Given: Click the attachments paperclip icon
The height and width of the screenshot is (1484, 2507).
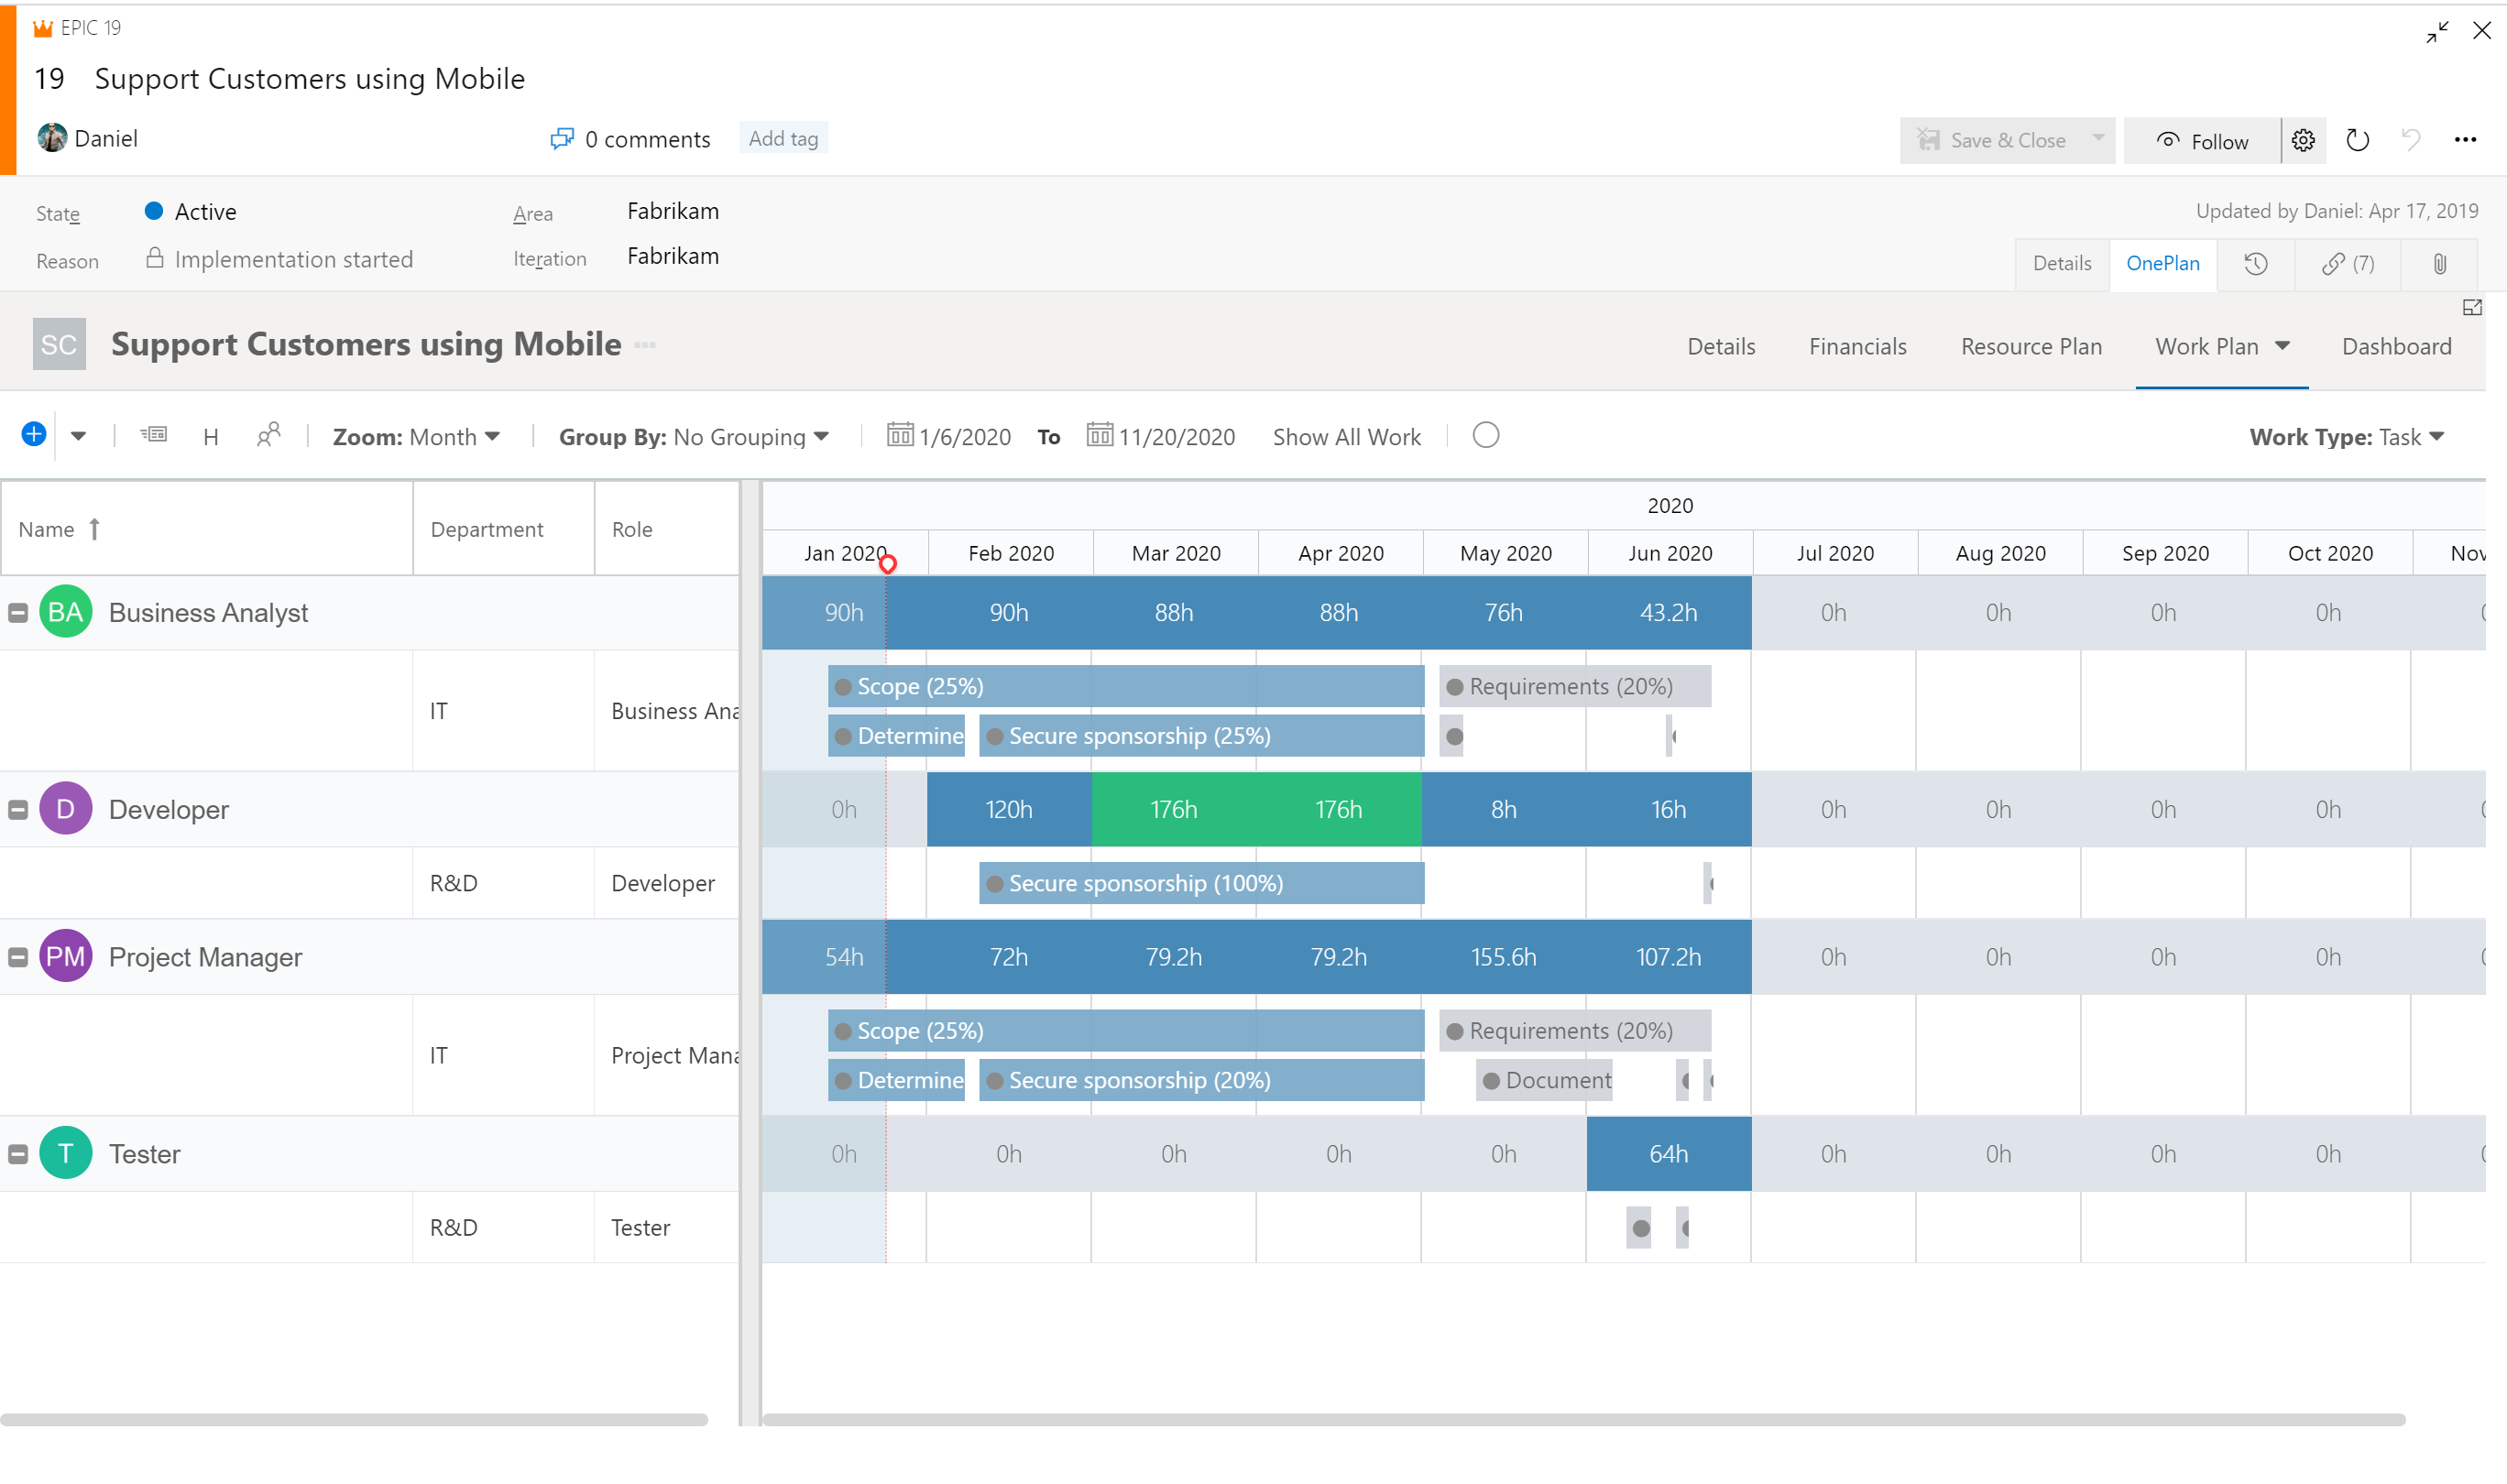Looking at the screenshot, I should (2438, 263).
